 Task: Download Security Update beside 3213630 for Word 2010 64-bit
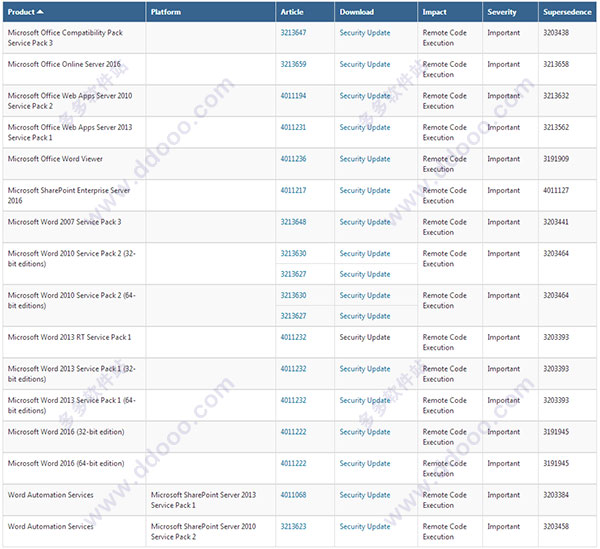[x=365, y=296]
